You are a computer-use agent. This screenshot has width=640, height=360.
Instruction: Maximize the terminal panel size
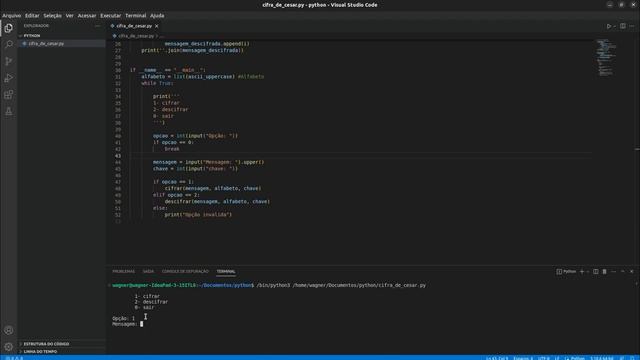(x=622, y=271)
